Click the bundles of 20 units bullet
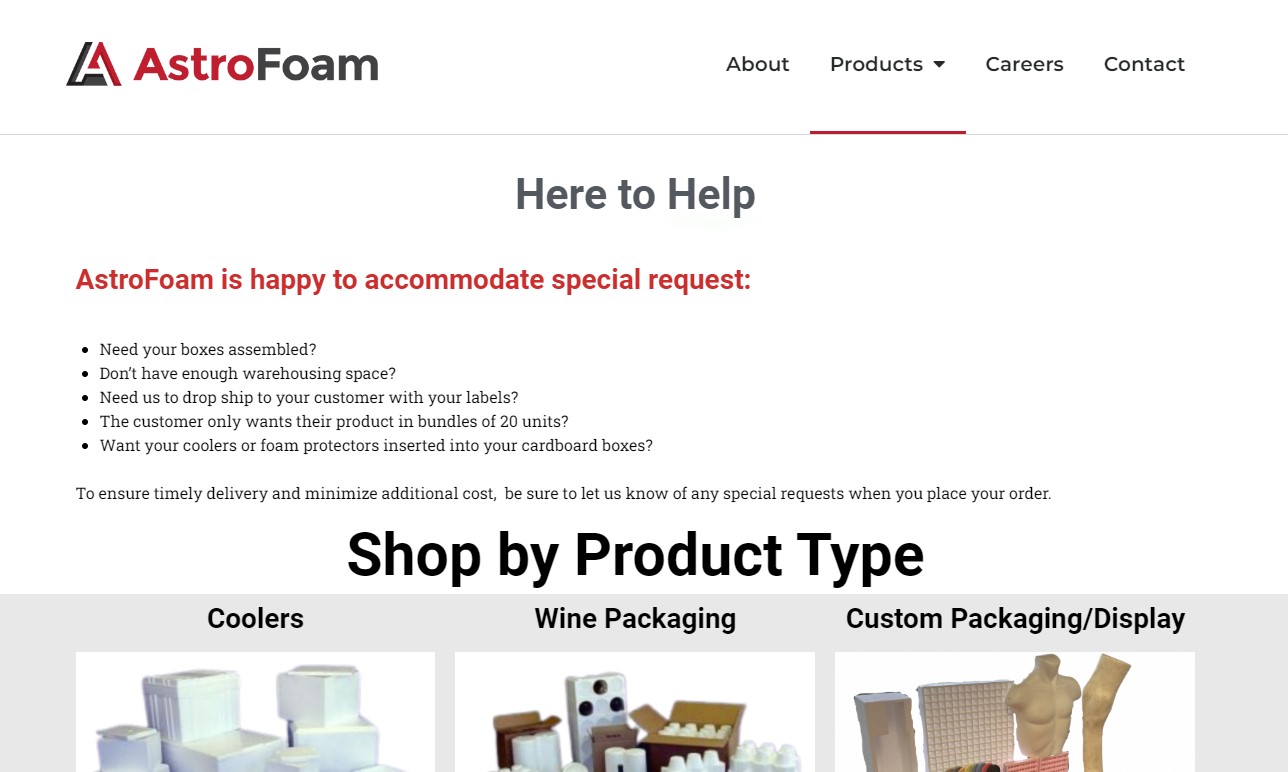Viewport: 1288px width, 772px height. (334, 421)
